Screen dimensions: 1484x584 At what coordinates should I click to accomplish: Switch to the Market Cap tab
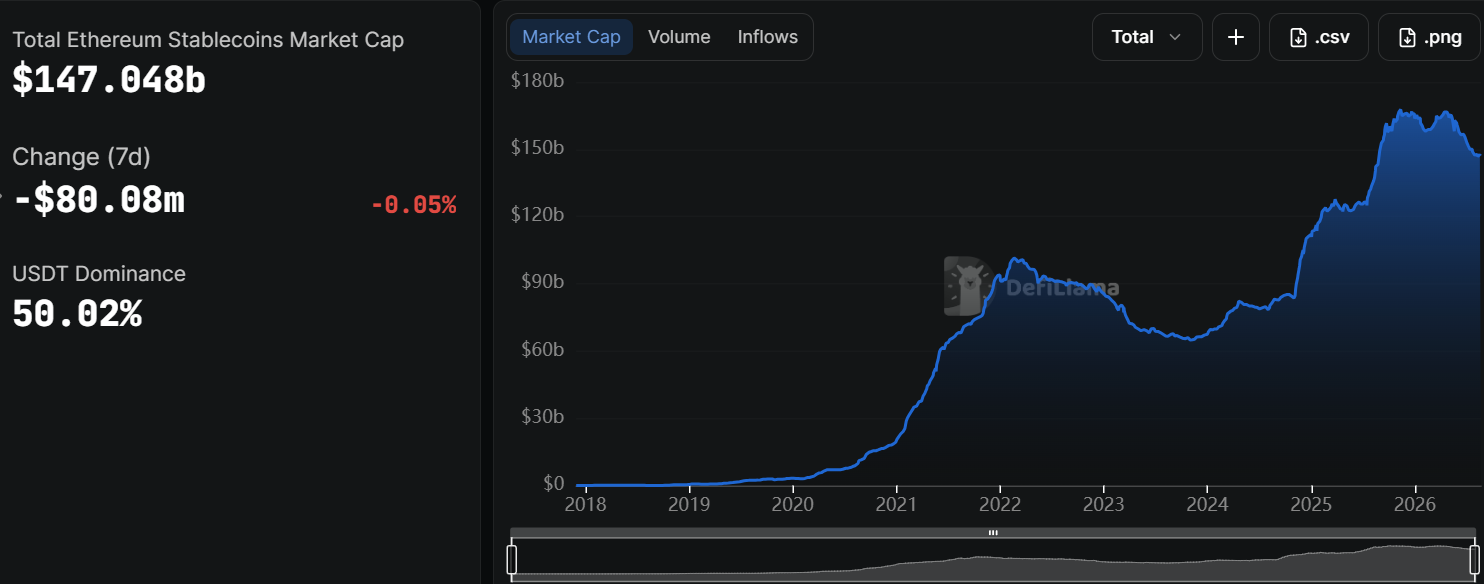[x=571, y=37]
